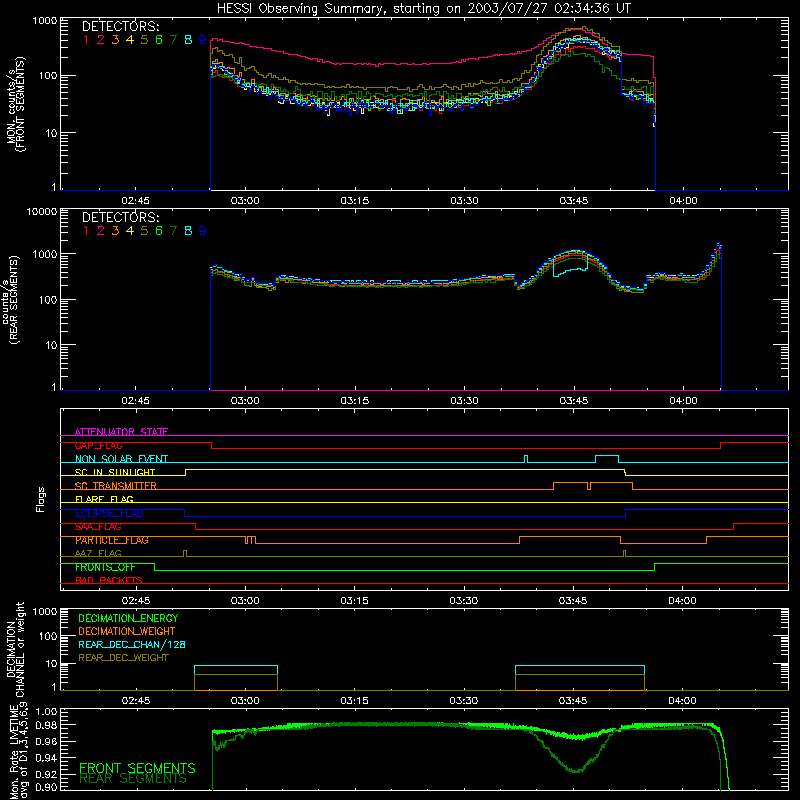Select the NON_SOLAR_EVENT flag label

[x=121, y=459]
